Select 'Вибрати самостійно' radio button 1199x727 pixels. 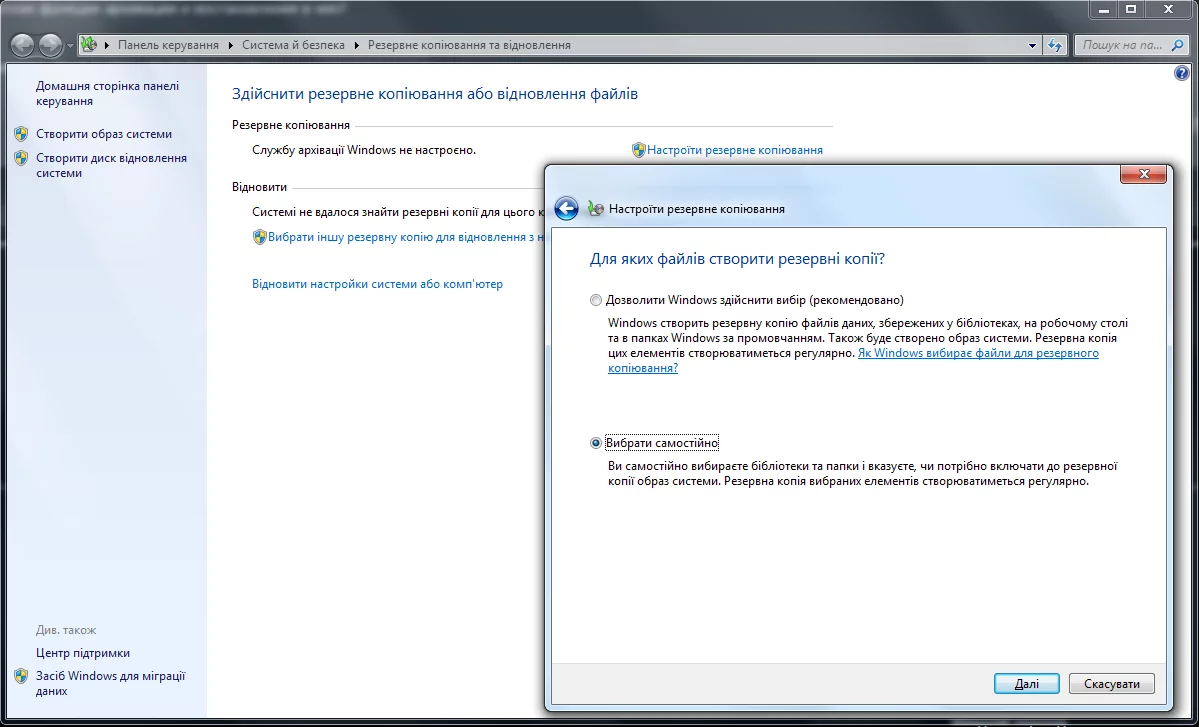point(596,443)
